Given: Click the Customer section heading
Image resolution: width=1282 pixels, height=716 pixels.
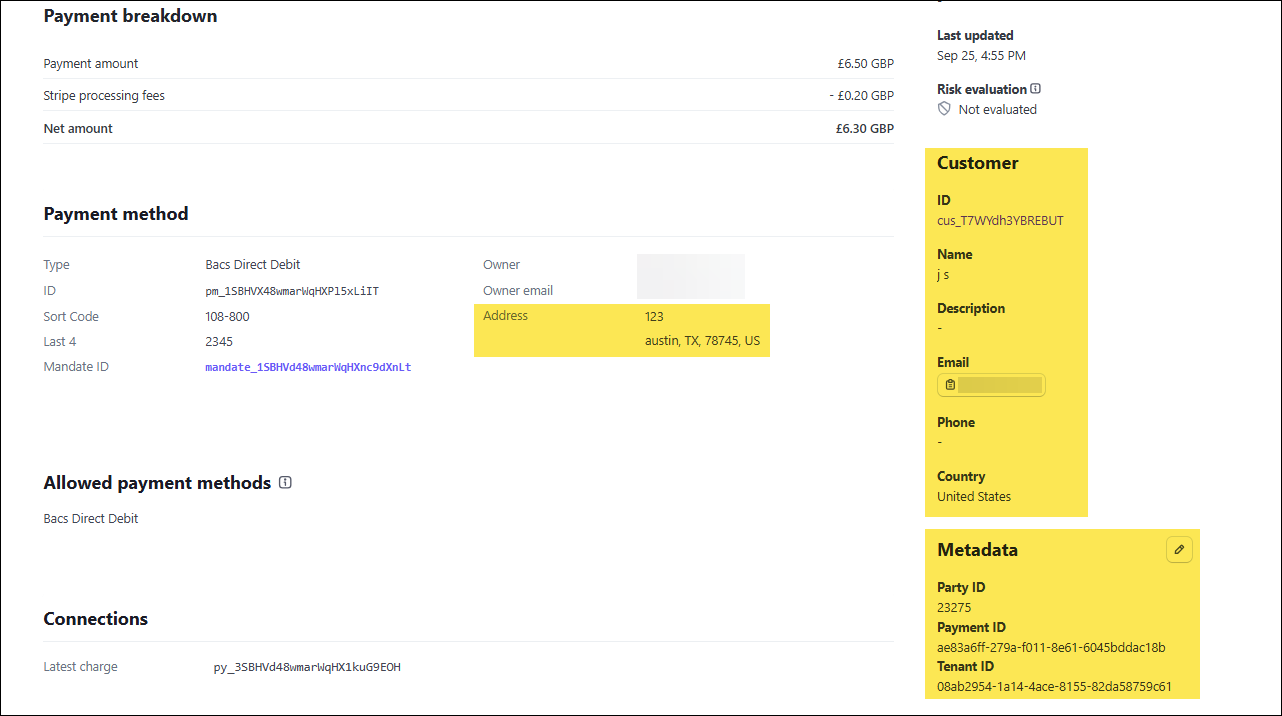Looking at the screenshot, I should 977,163.
